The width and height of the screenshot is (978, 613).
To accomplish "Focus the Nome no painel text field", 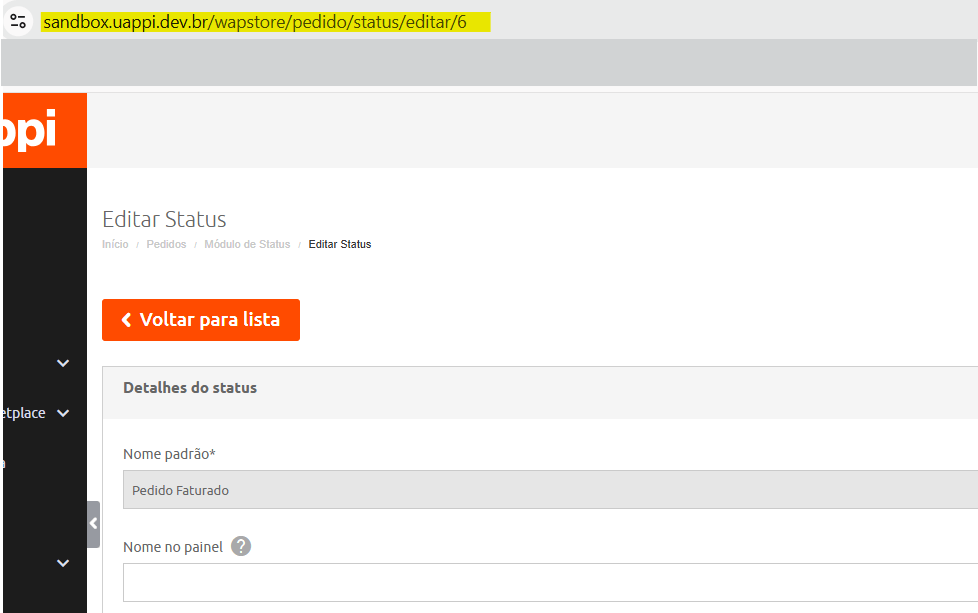I will (x=550, y=582).
